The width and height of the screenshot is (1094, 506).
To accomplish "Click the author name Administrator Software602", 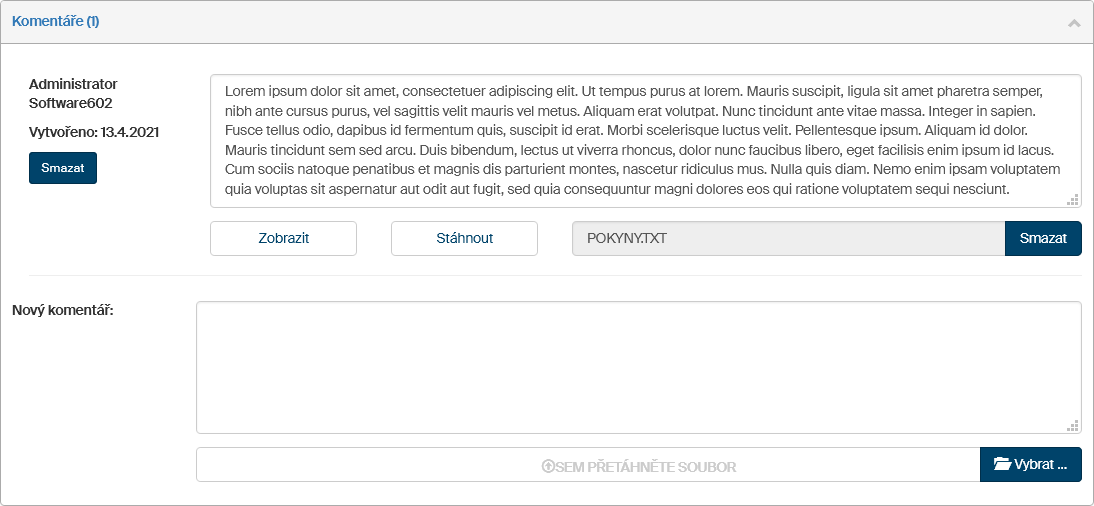I will point(73,93).
